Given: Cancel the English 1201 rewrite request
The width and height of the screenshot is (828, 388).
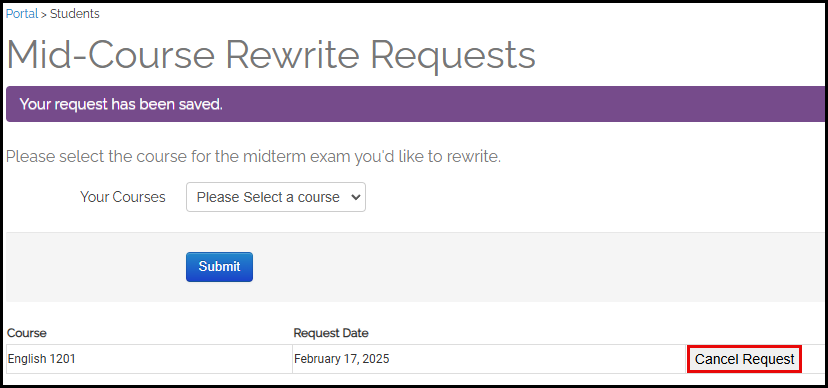Looking at the screenshot, I should click(x=744, y=359).
